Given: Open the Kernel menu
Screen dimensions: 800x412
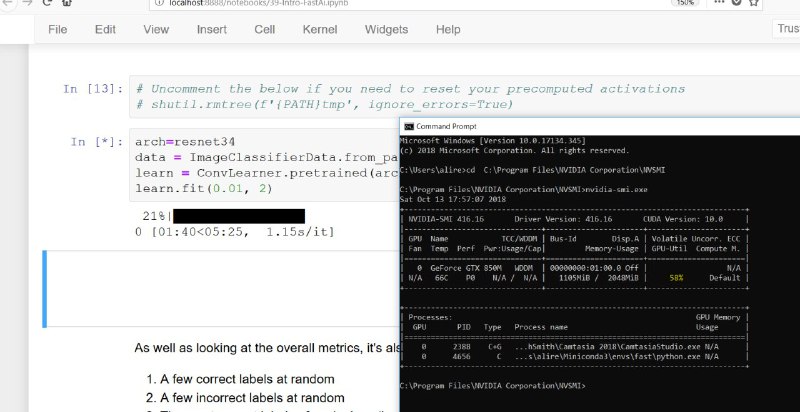Looking at the screenshot, I should (x=320, y=30).
